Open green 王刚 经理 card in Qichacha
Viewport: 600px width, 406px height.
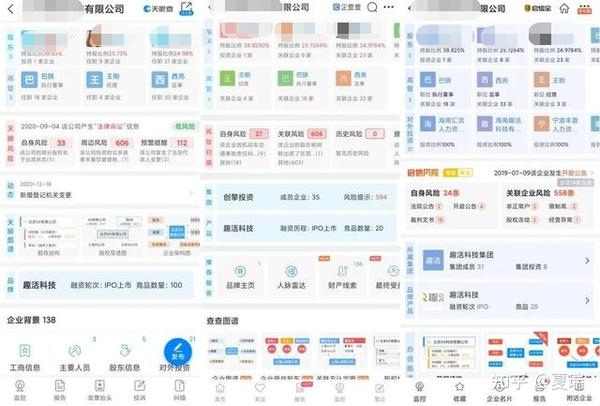tap(243, 86)
